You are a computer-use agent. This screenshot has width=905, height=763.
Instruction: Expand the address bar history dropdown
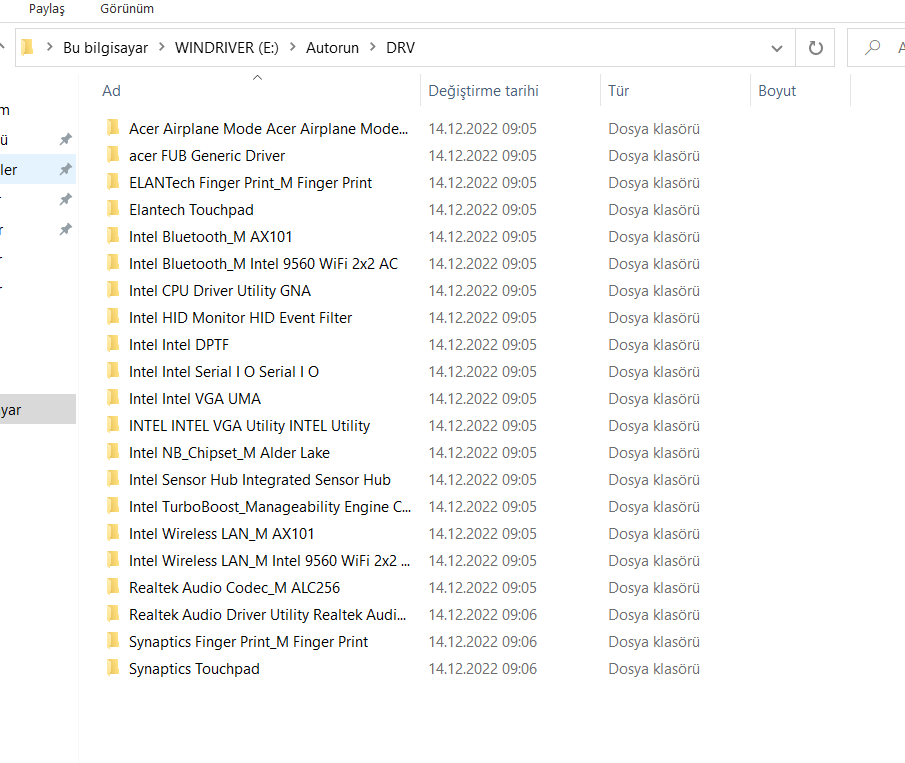pyautogui.click(x=777, y=48)
